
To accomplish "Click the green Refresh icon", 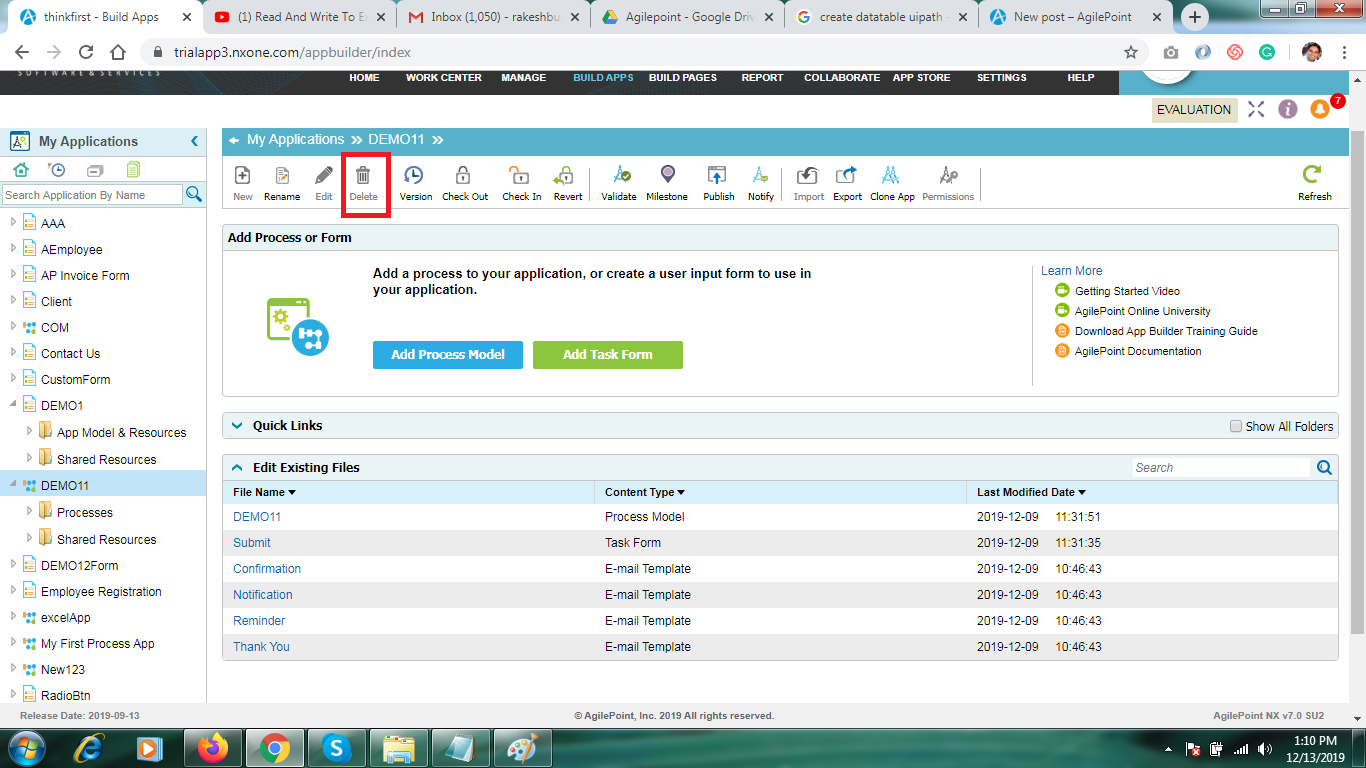I will tap(1313, 175).
